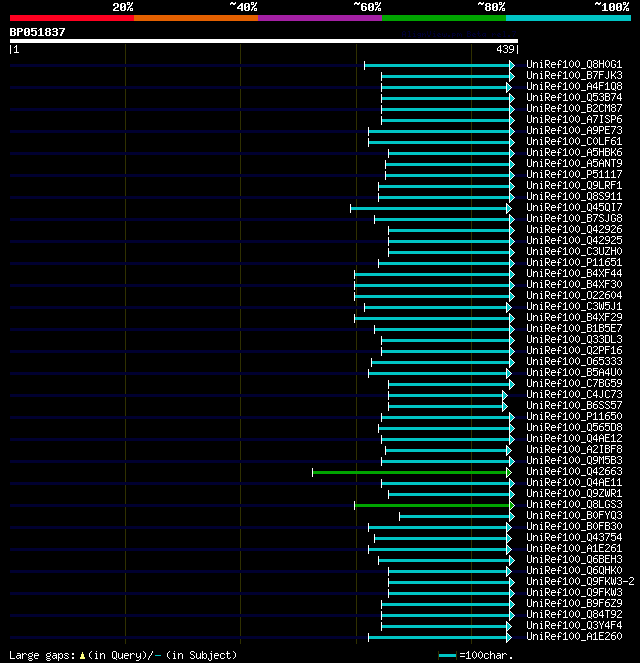
Task: Click green alignment bar for Q42663
Action: tap(412, 472)
